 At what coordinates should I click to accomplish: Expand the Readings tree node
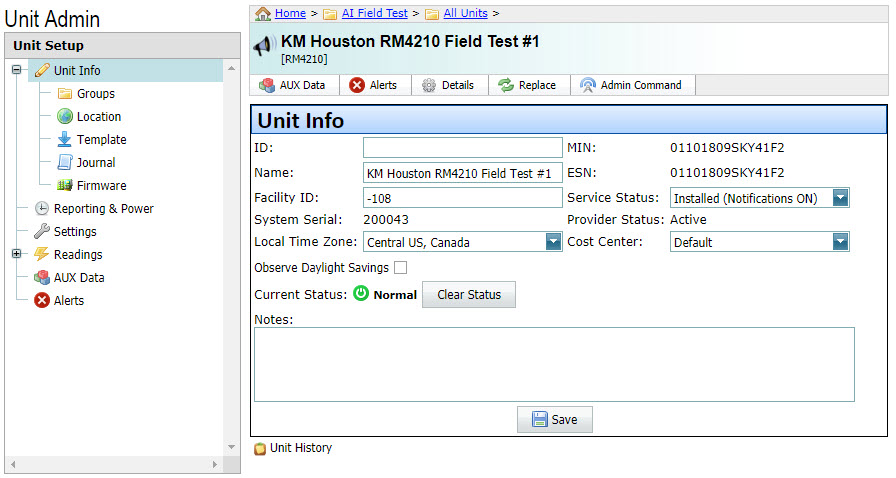17,254
